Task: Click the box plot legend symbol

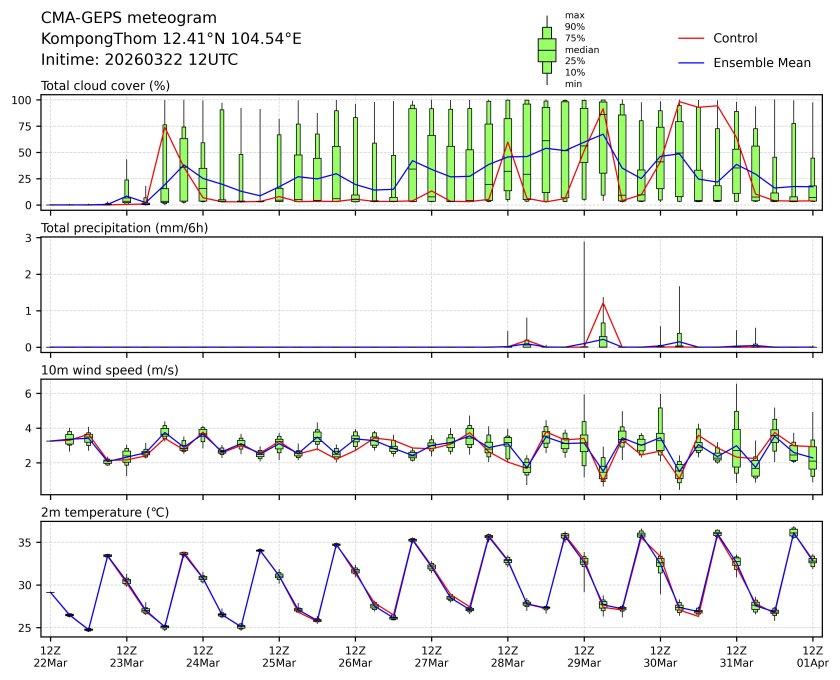Action: click(546, 49)
